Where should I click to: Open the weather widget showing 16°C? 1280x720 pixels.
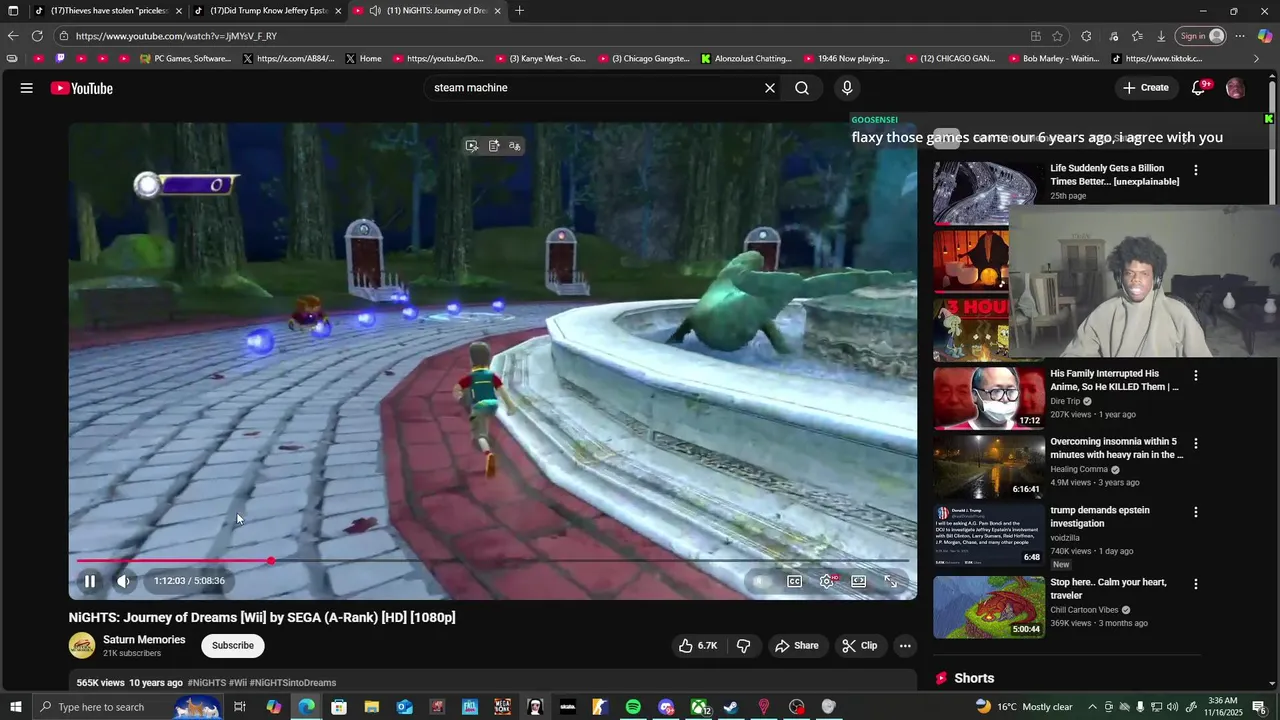coord(1024,707)
